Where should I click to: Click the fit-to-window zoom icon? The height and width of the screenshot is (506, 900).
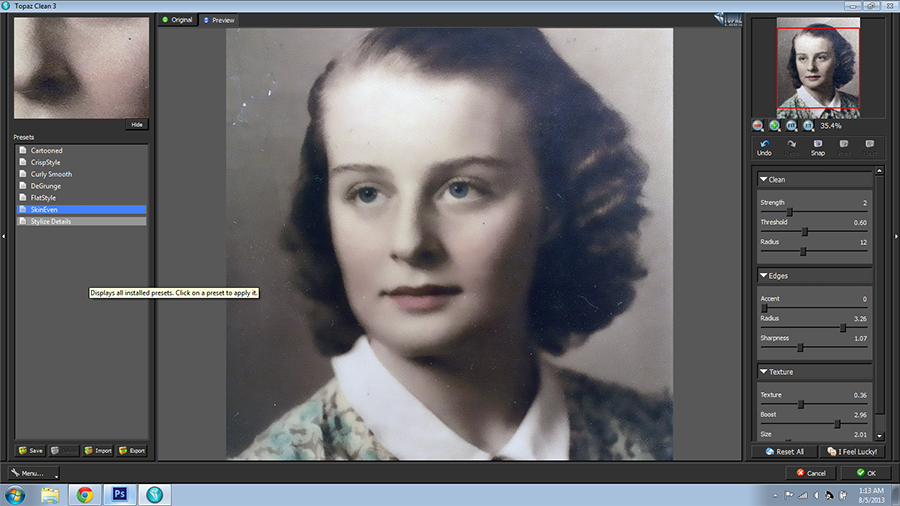[791, 126]
